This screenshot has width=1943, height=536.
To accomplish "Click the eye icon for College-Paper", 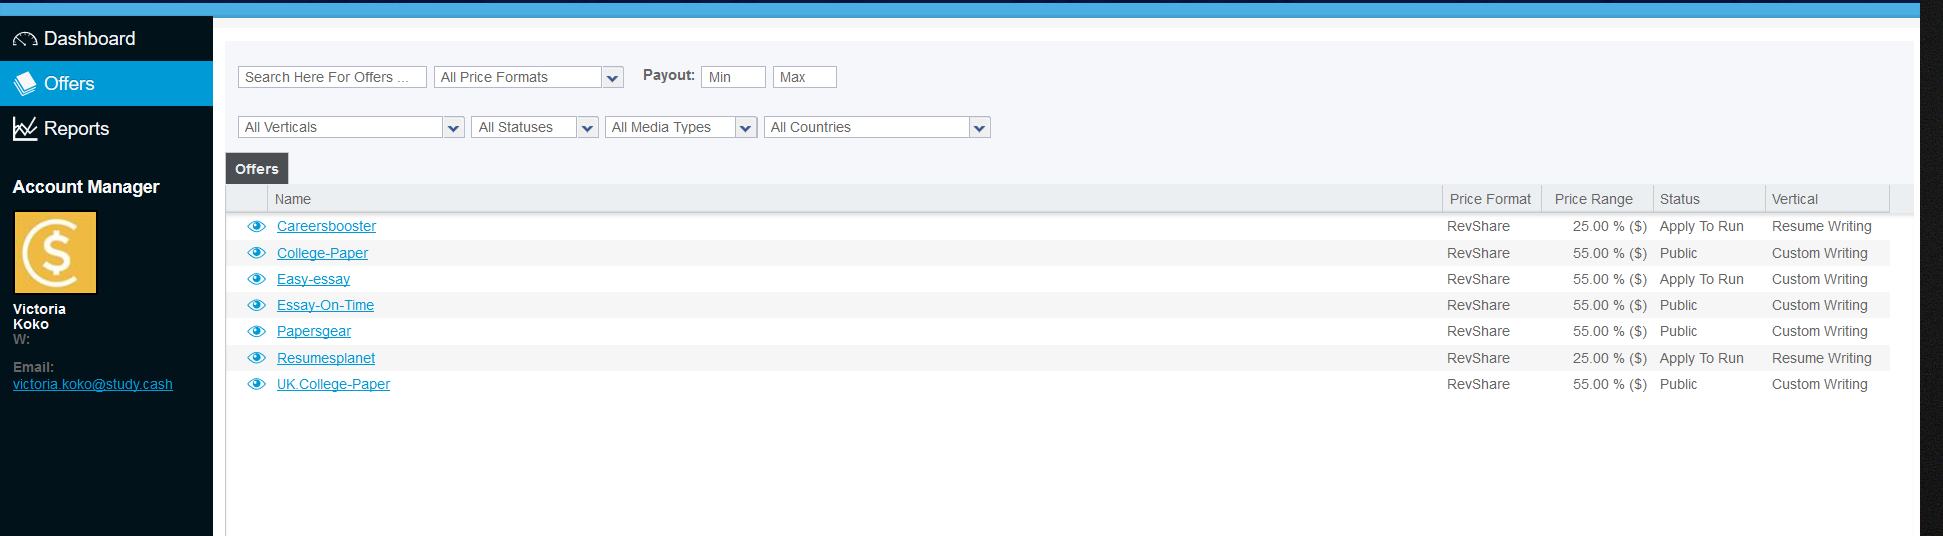I will tap(257, 252).
